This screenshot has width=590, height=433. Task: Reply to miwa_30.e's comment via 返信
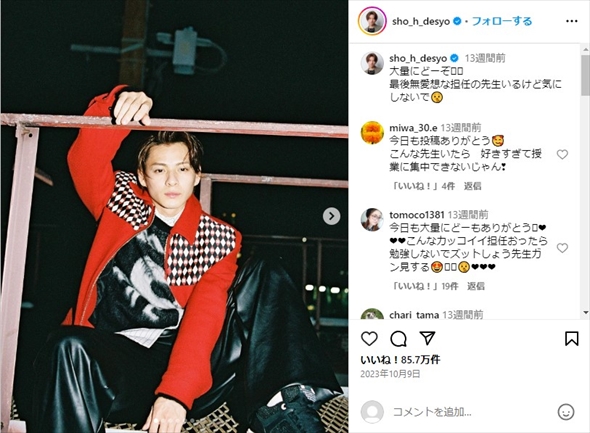pos(472,186)
